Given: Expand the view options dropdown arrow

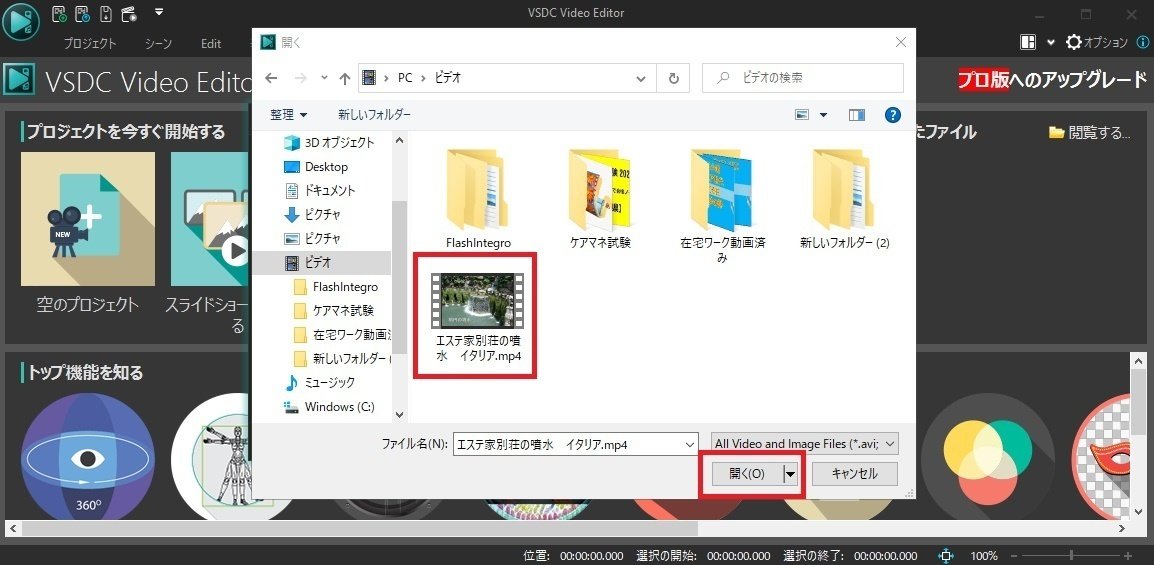Looking at the screenshot, I should [824, 115].
